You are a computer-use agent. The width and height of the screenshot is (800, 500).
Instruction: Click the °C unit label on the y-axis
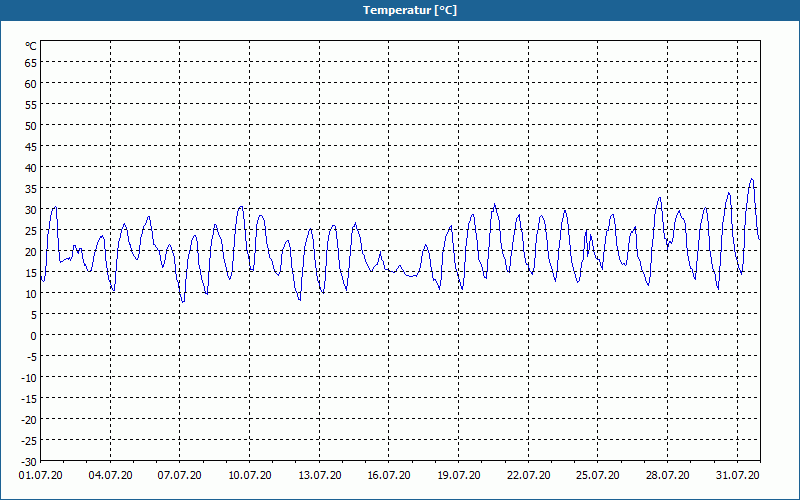[x=31, y=46]
